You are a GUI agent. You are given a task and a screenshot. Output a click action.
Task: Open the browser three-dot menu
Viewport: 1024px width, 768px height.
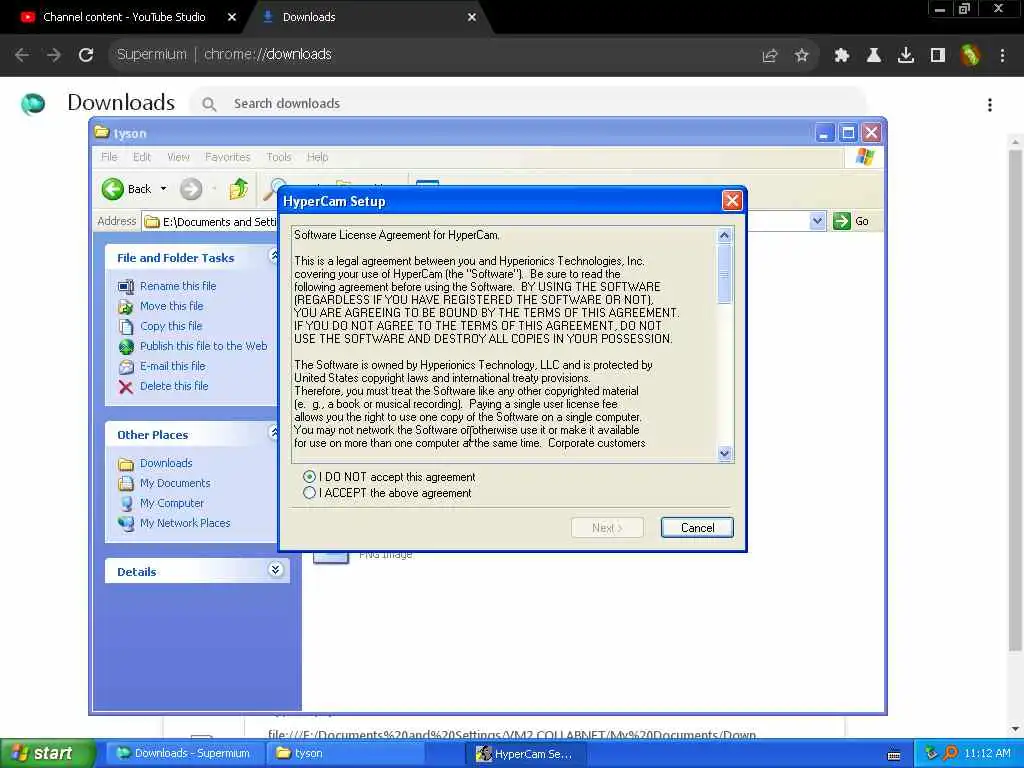click(x=1002, y=56)
